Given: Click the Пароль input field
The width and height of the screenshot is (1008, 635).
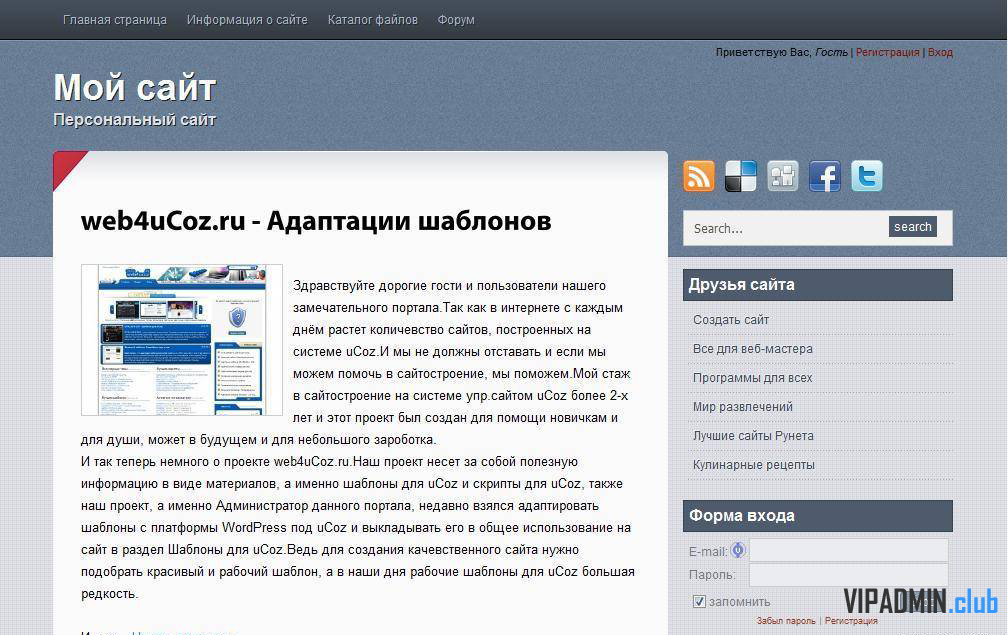Looking at the screenshot, I should (849, 575).
